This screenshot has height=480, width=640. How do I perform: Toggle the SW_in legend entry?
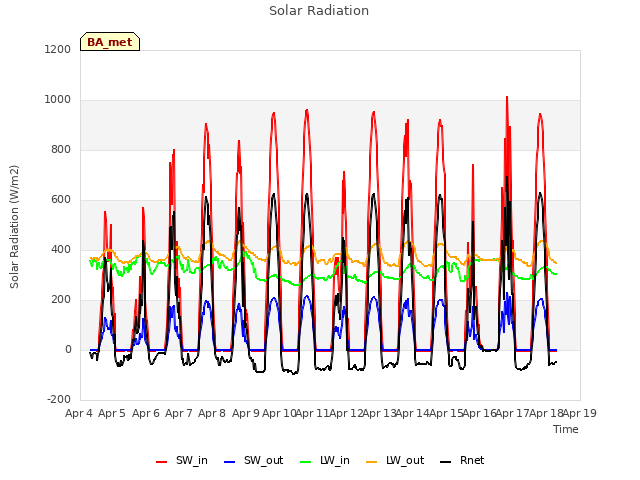pyautogui.click(x=182, y=460)
